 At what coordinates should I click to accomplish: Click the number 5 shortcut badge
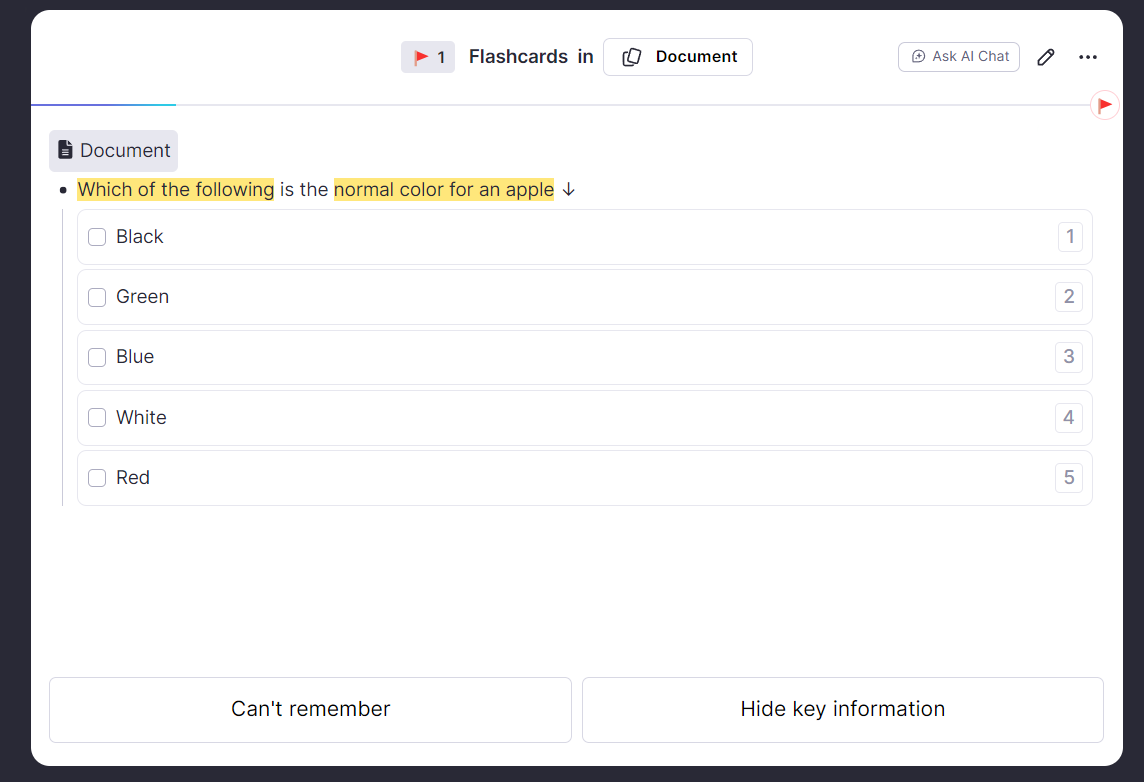(1069, 478)
